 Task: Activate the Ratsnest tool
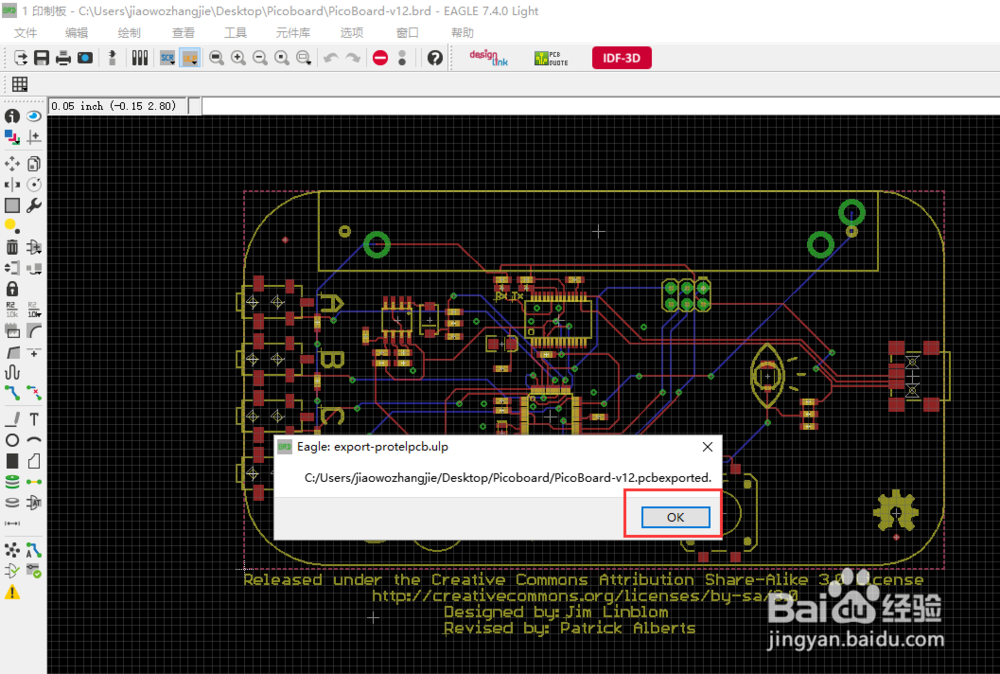12,550
